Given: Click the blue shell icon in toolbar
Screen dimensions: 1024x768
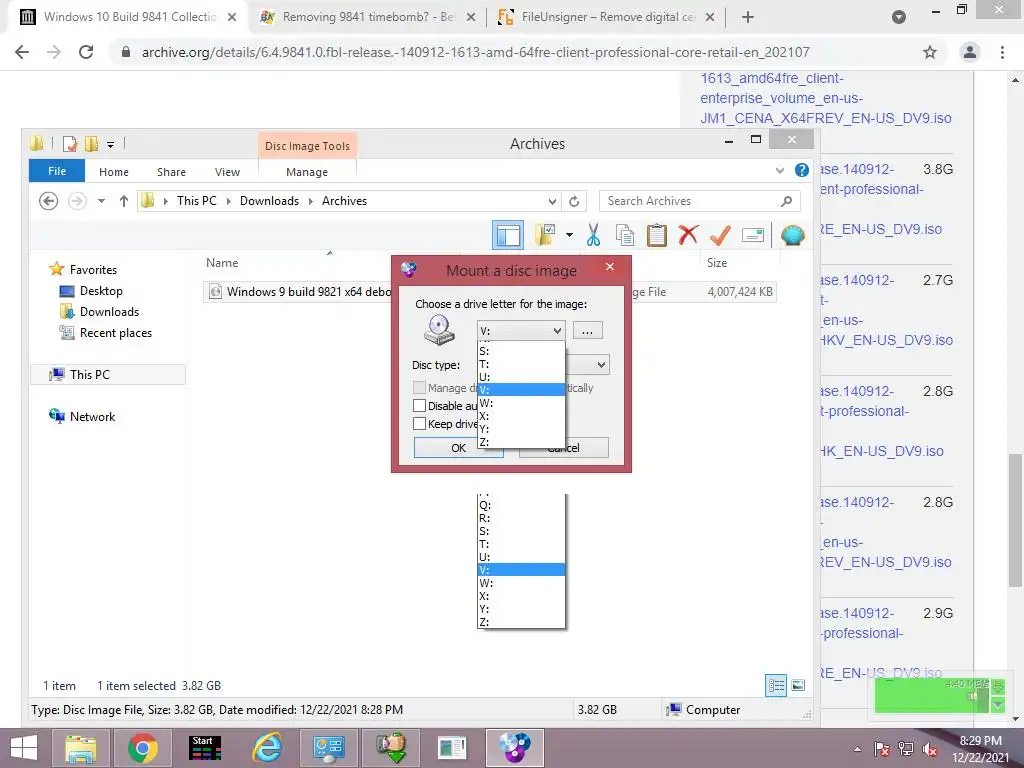Looking at the screenshot, I should [x=792, y=235].
